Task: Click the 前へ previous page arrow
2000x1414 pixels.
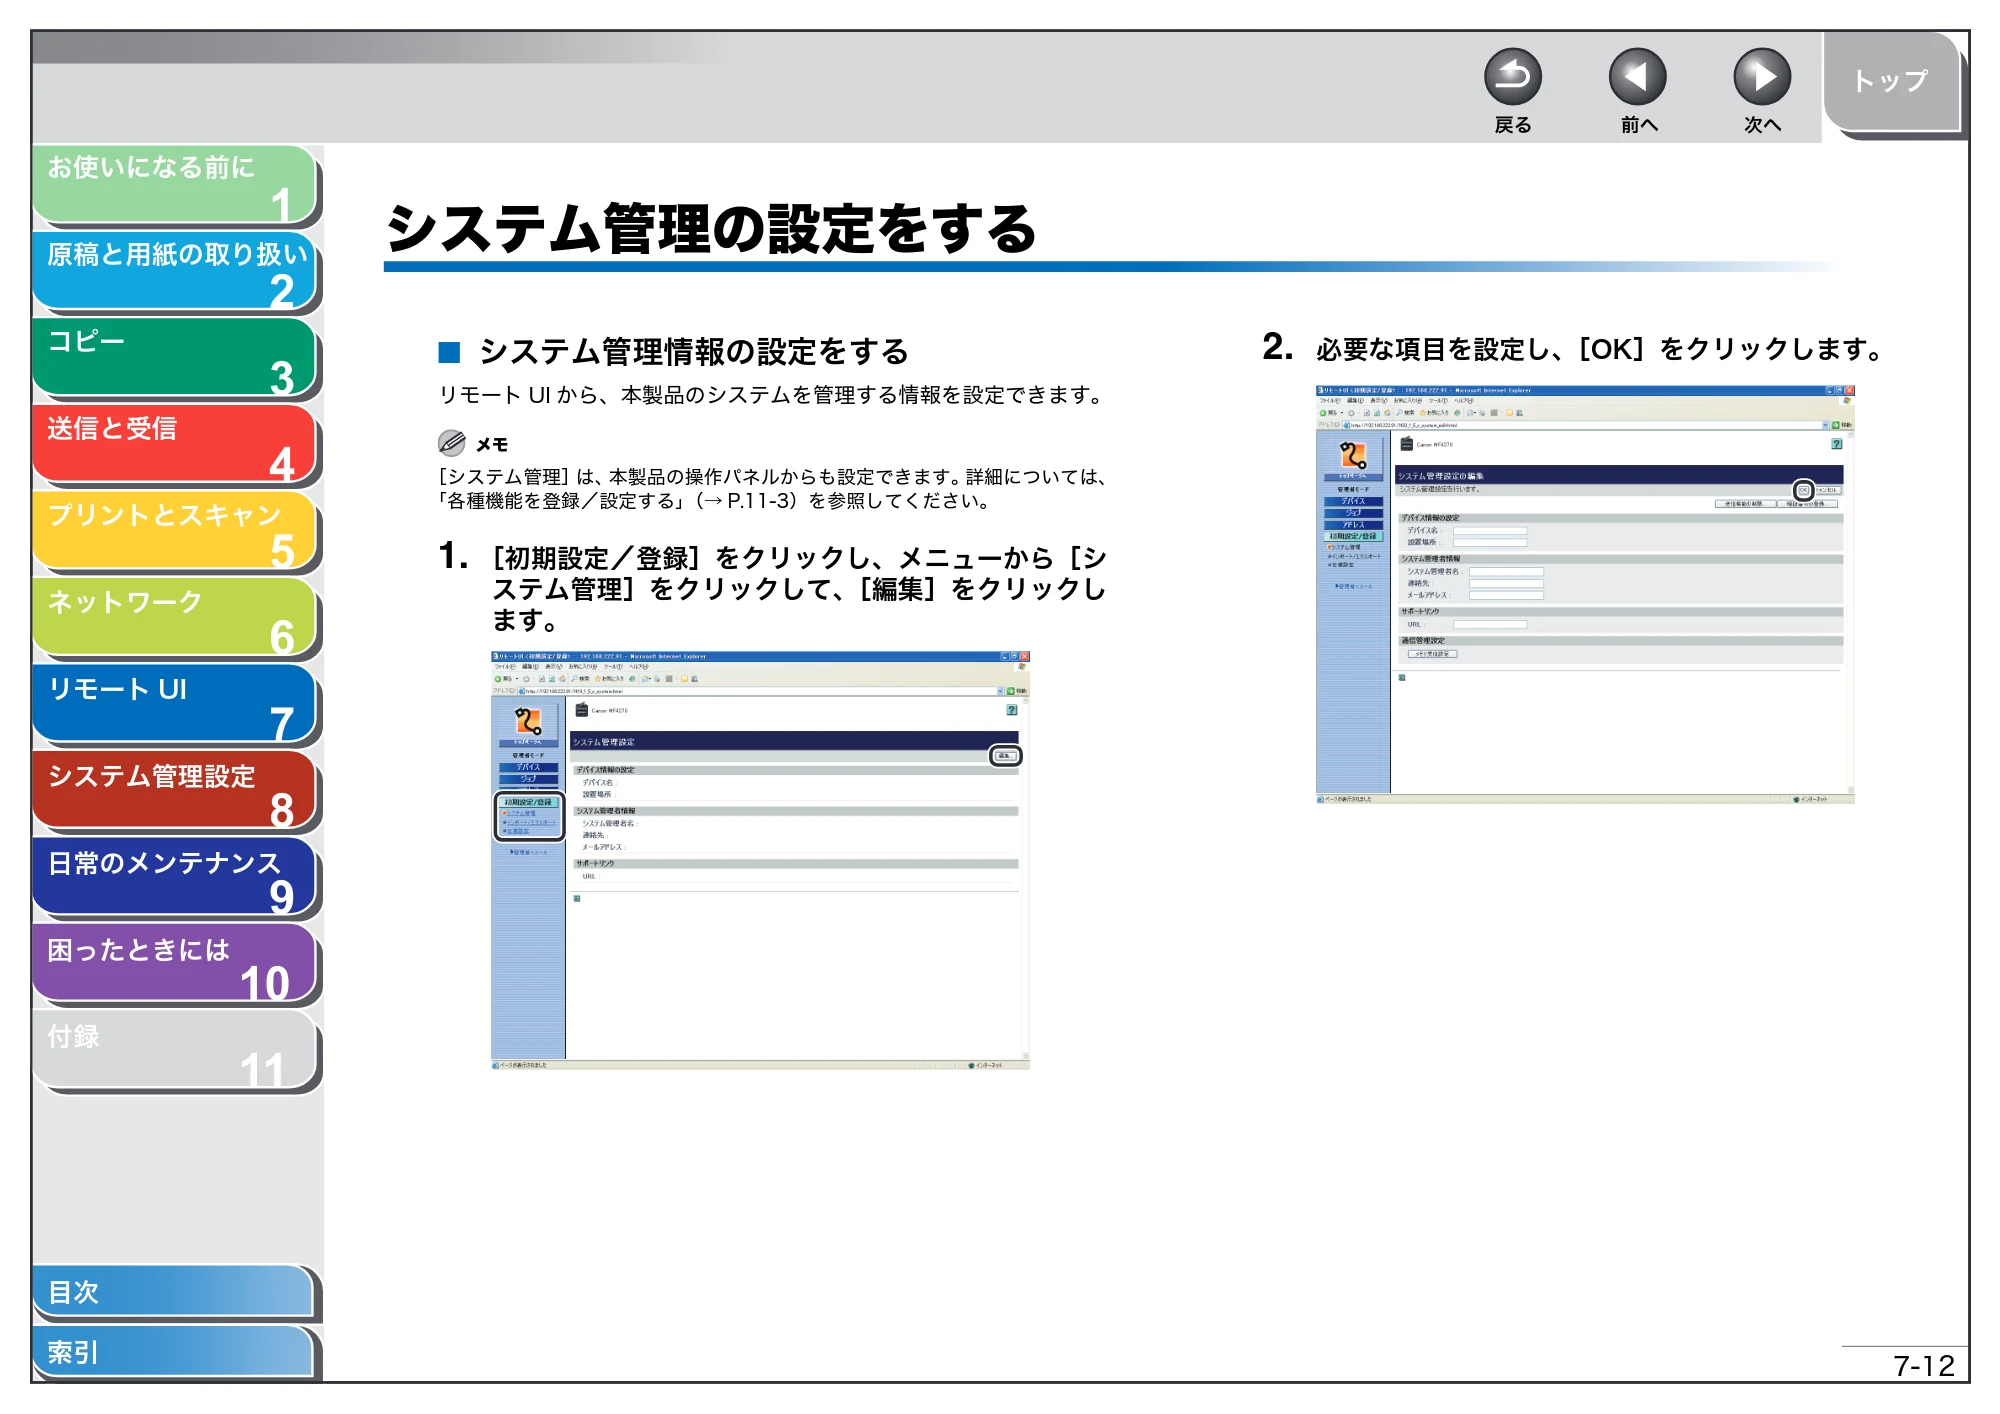Action: pos(1637,77)
